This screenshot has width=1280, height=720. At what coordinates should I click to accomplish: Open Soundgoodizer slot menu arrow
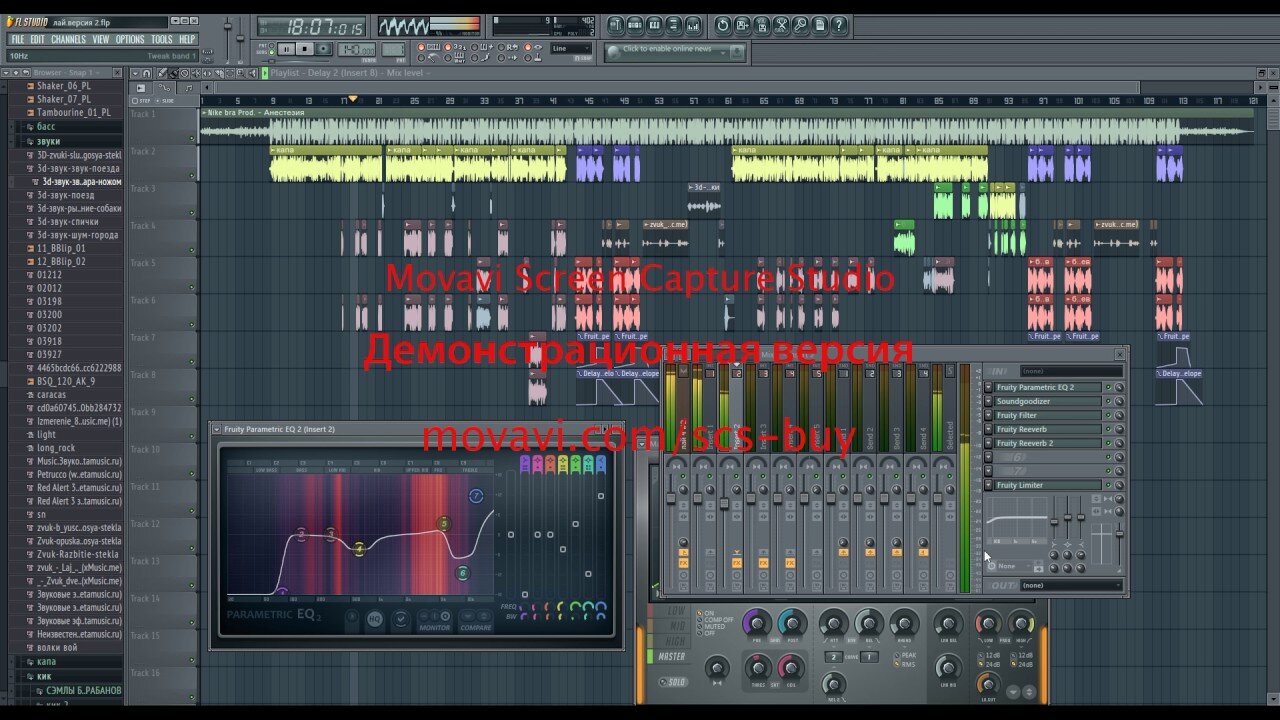(x=988, y=401)
